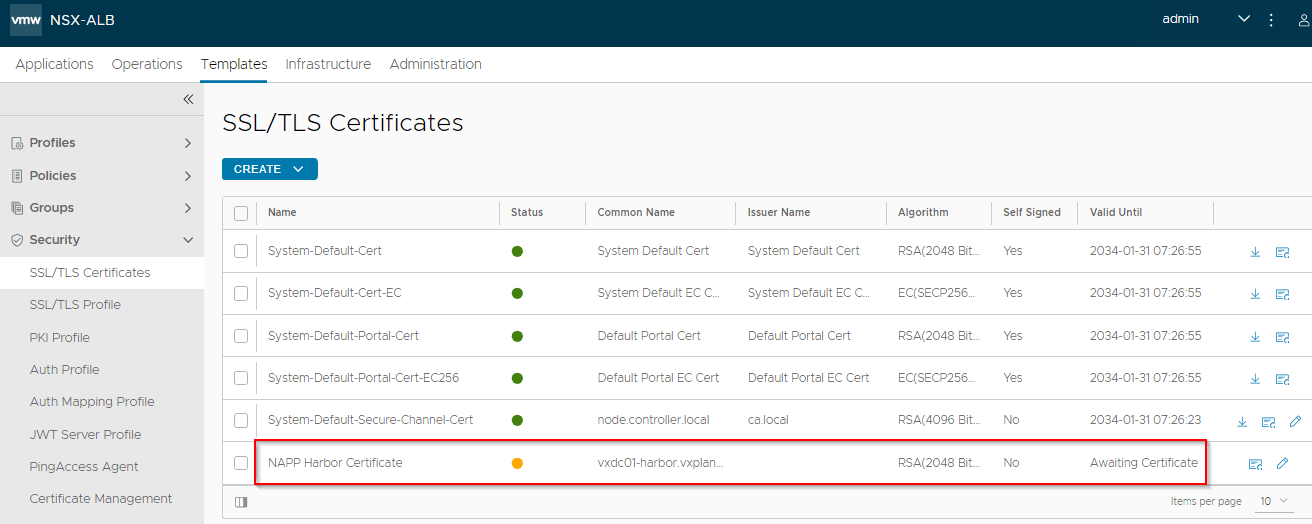Check the System-Default-Cert row checkbox
Image resolution: width=1312 pixels, height=524 pixels.
[x=241, y=251]
